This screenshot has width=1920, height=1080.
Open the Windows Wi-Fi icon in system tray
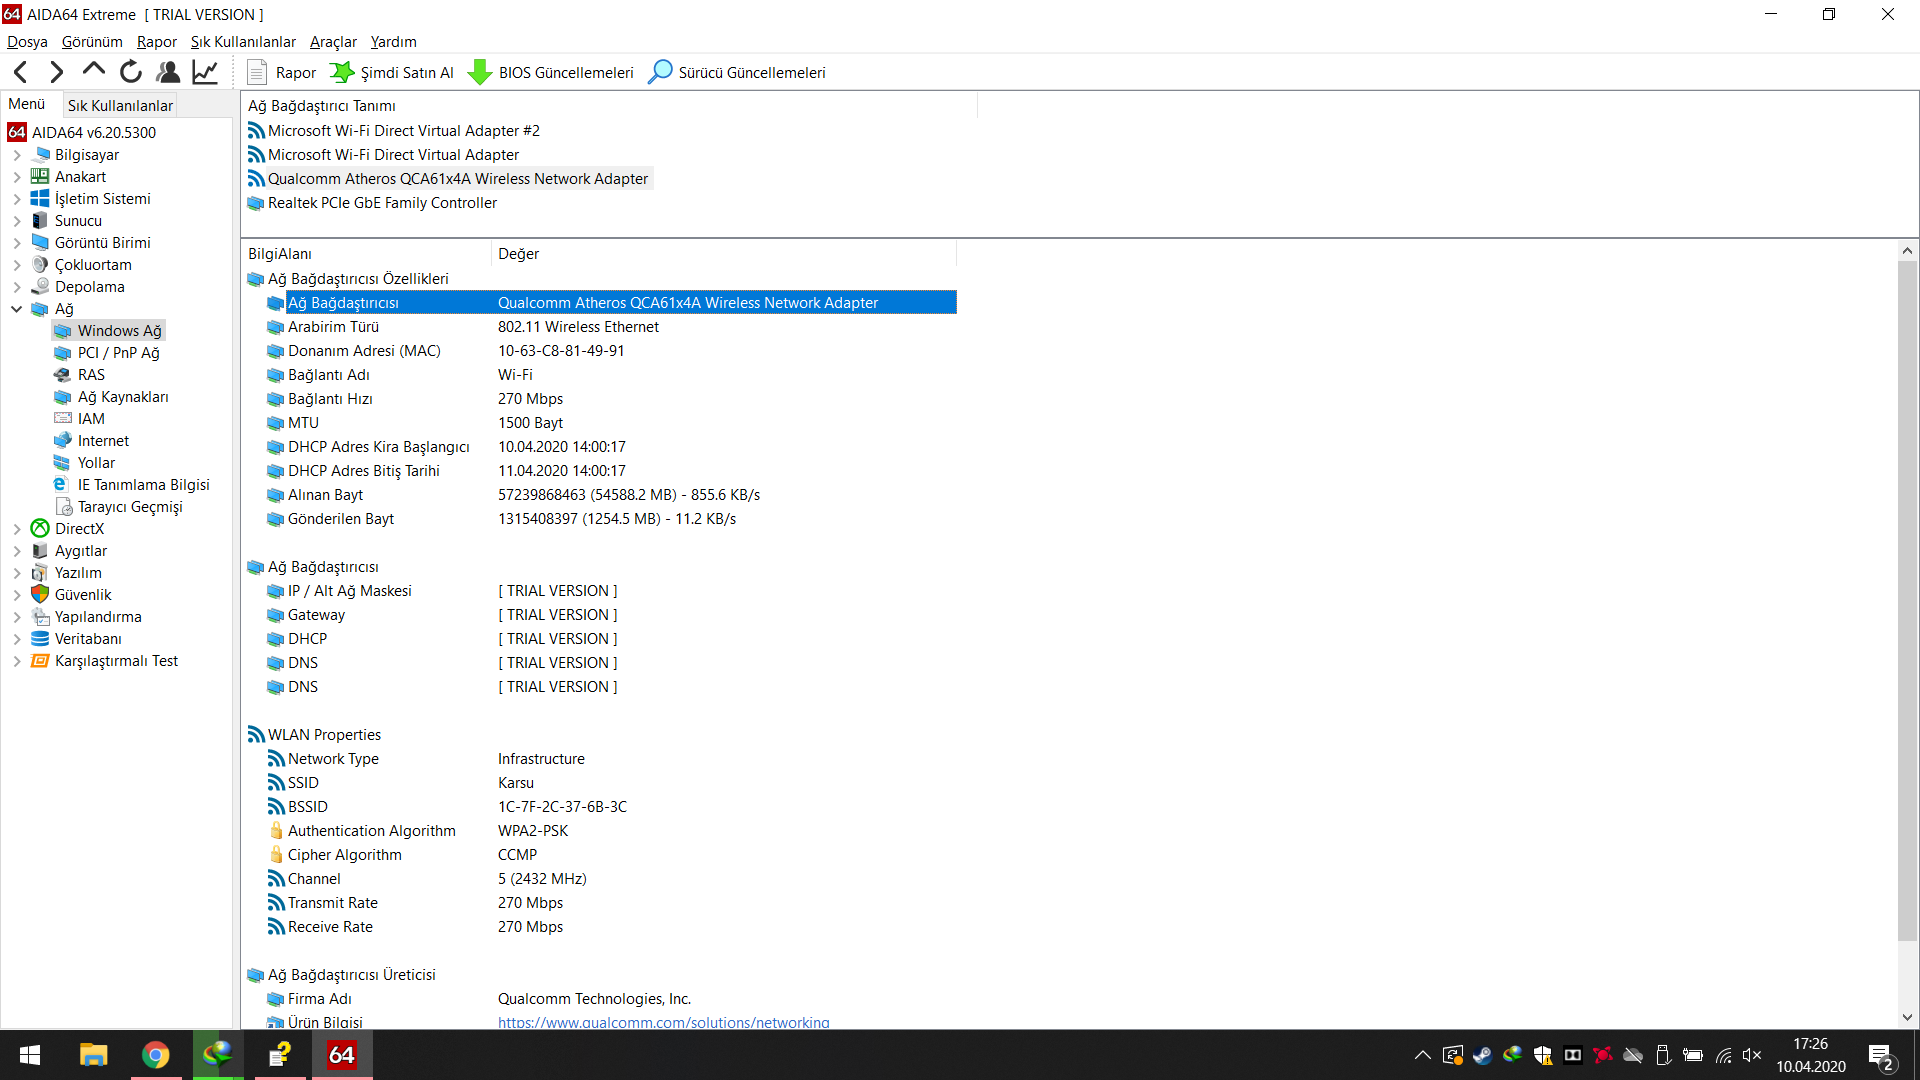1723,1055
